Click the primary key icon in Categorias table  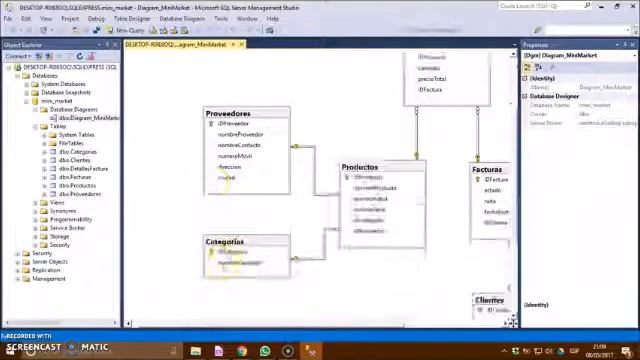coord(211,253)
